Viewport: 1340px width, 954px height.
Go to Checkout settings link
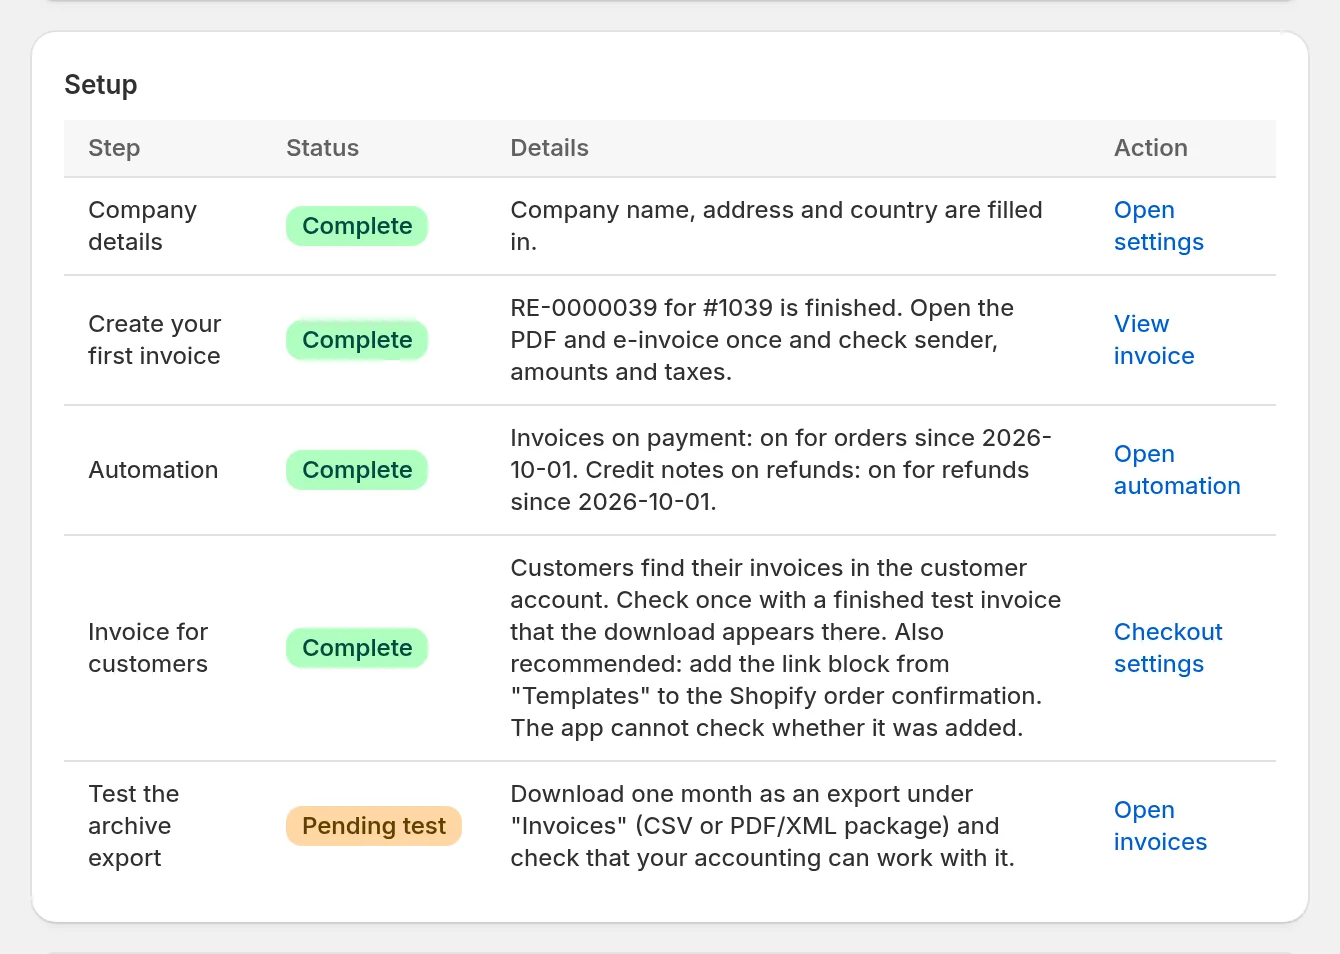[1168, 648]
